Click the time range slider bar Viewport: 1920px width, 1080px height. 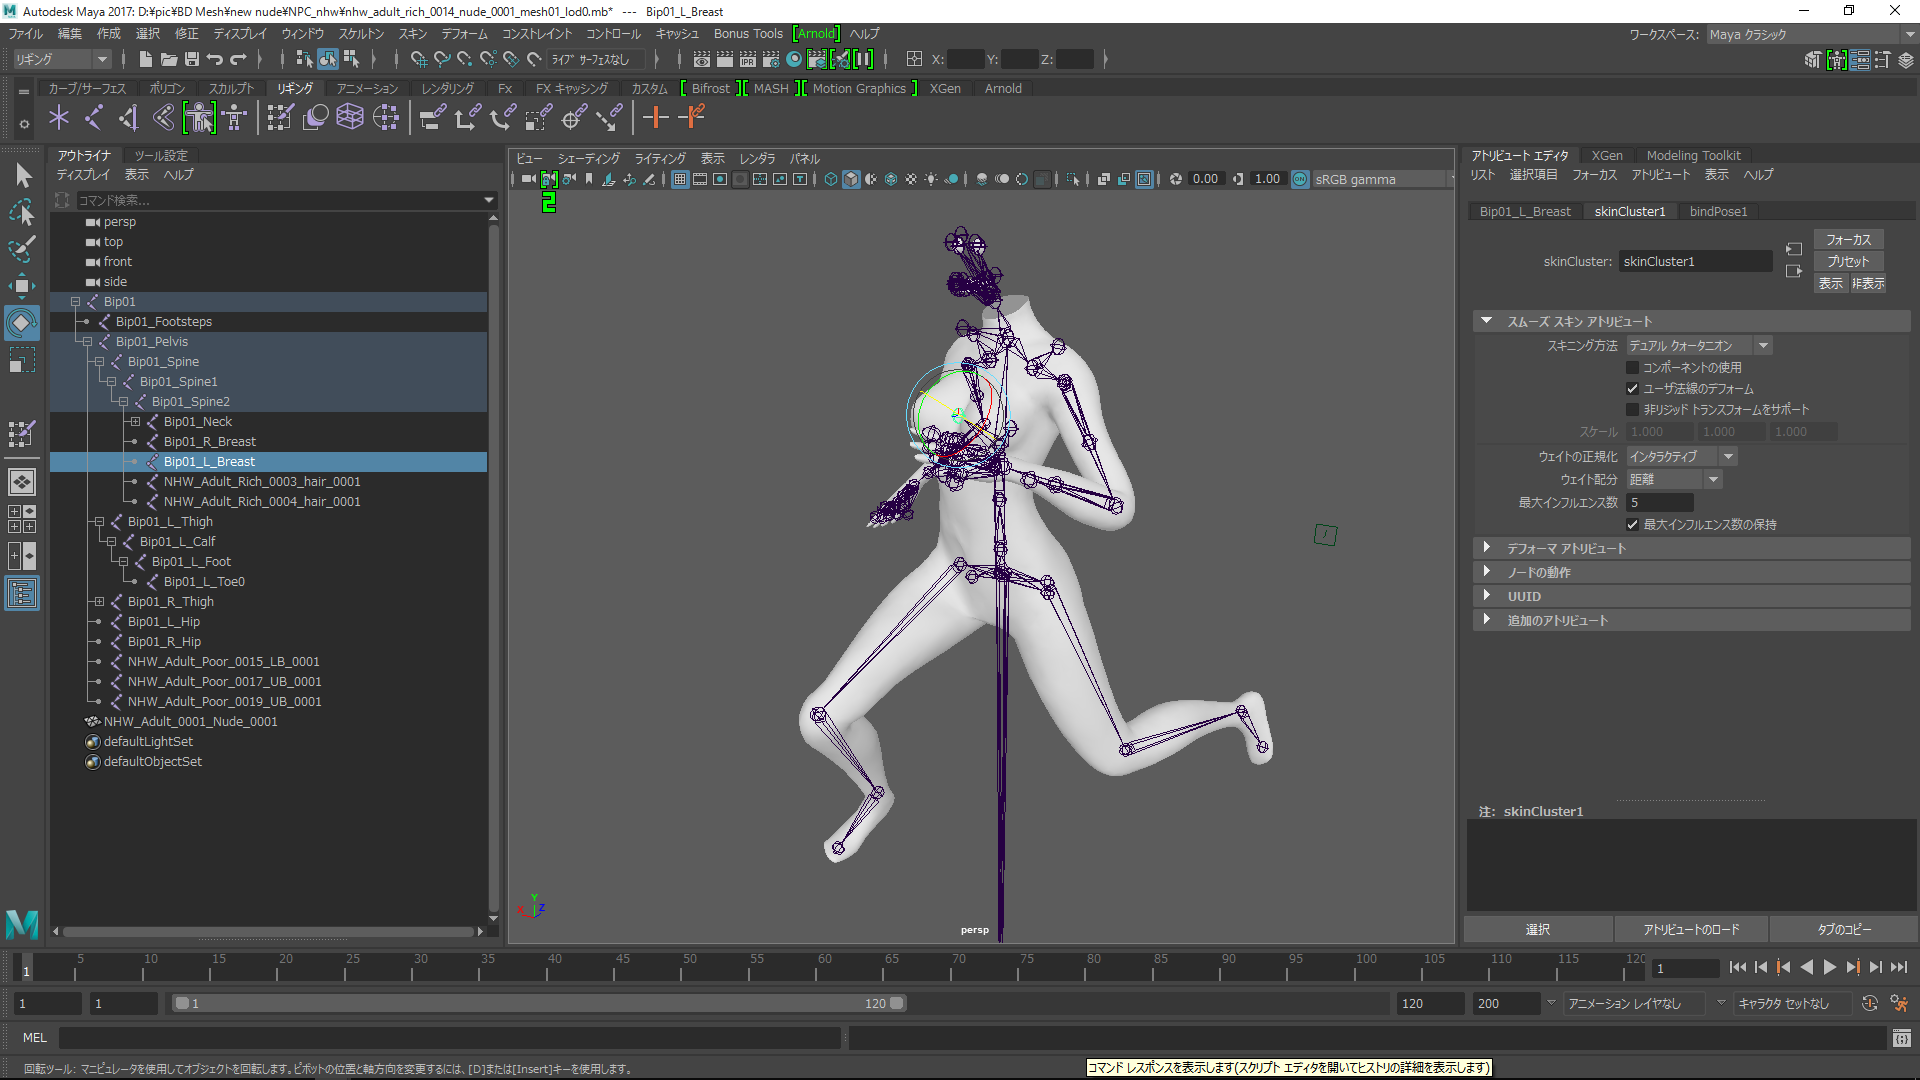[x=540, y=1003]
